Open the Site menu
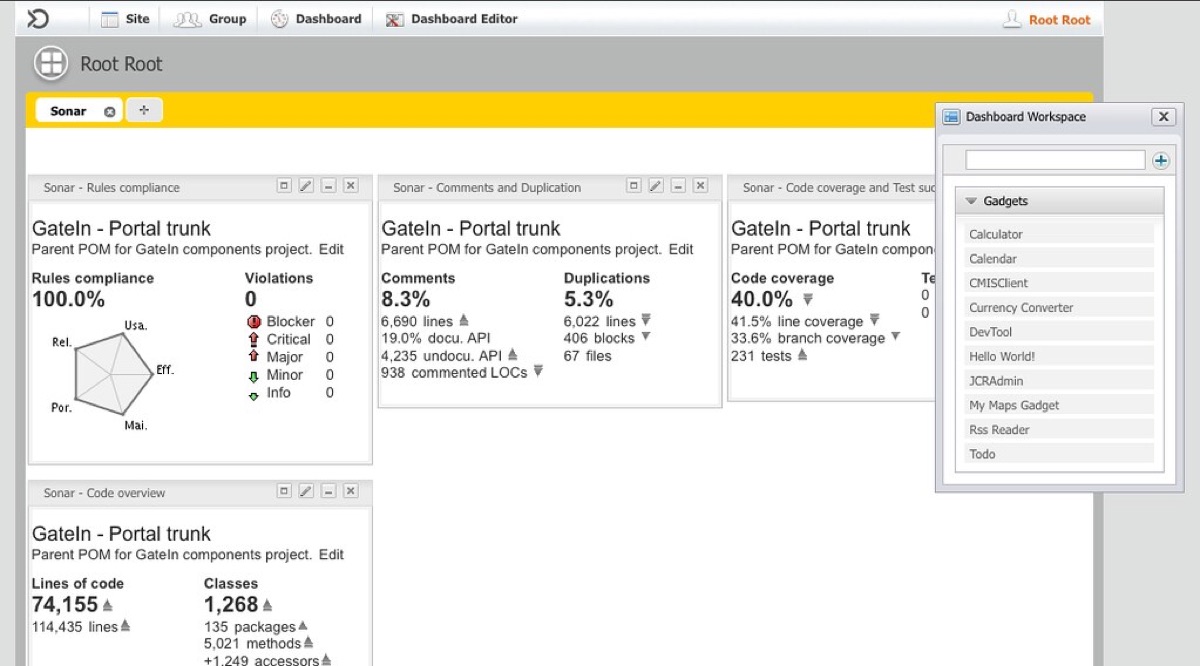The width and height of the screenshot is (1200, 666). pyautogui.click(x=125, y=19)
